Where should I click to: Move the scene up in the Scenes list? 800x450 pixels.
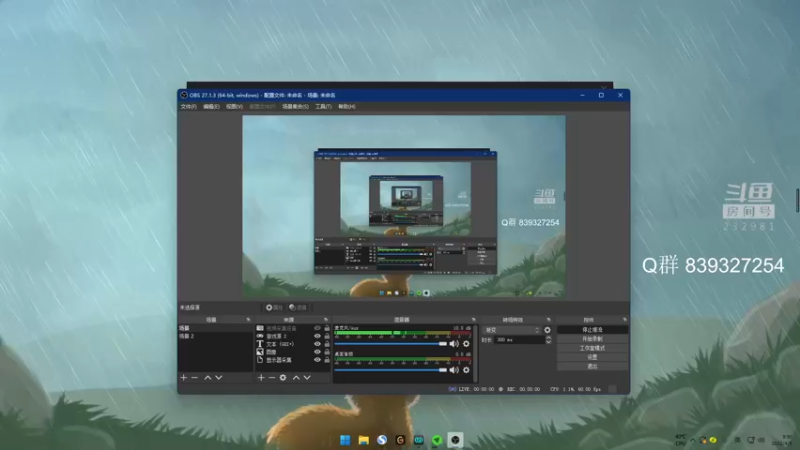click(x=208, y=378)
